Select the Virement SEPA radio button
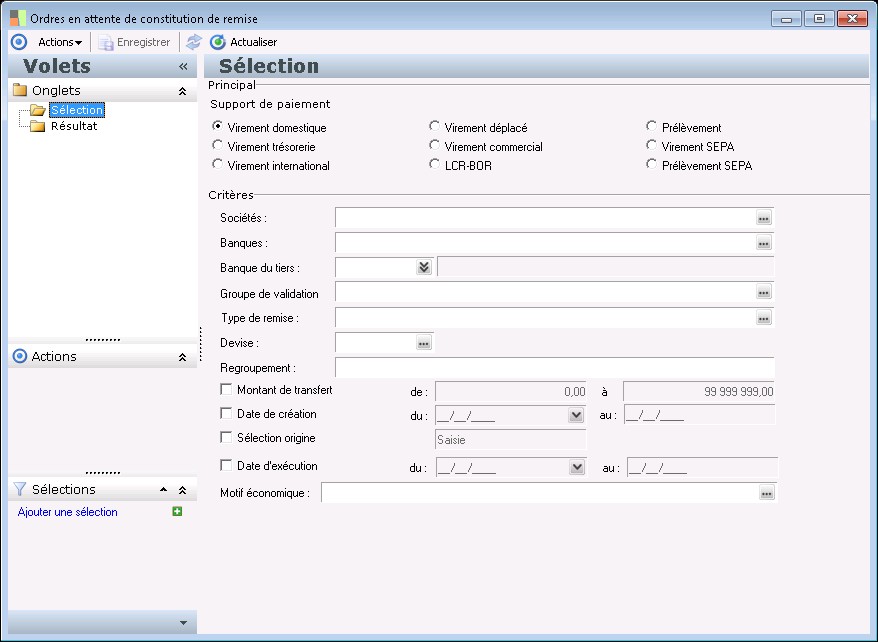The image size is (878, 642). pos(652,146)
